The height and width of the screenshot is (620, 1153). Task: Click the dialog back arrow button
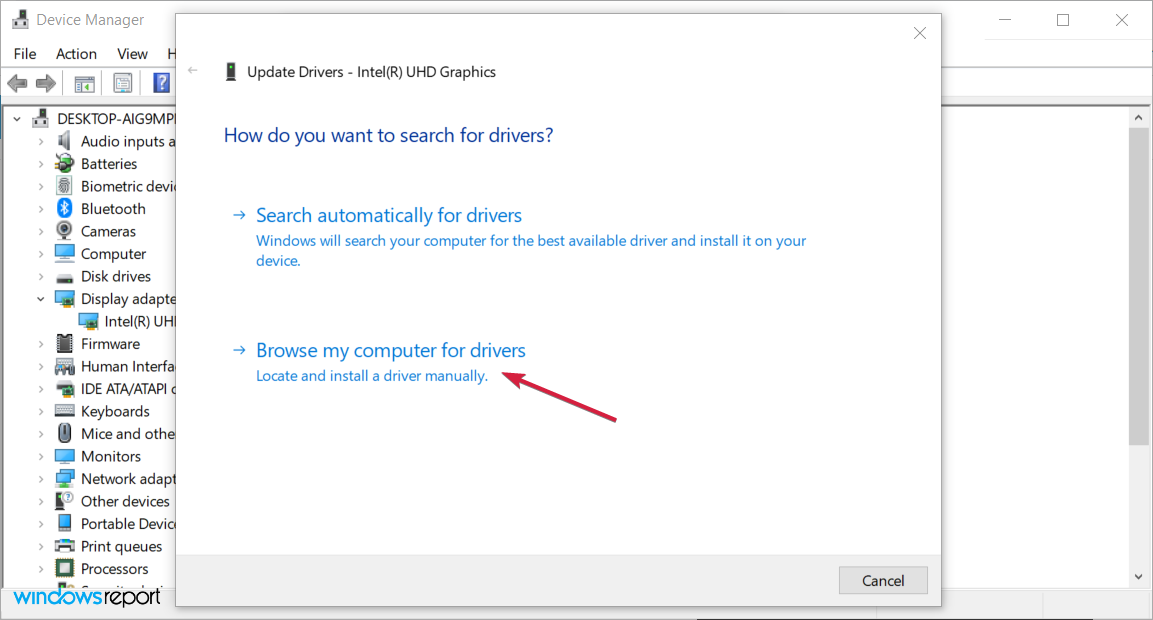(x=193, y=71)
